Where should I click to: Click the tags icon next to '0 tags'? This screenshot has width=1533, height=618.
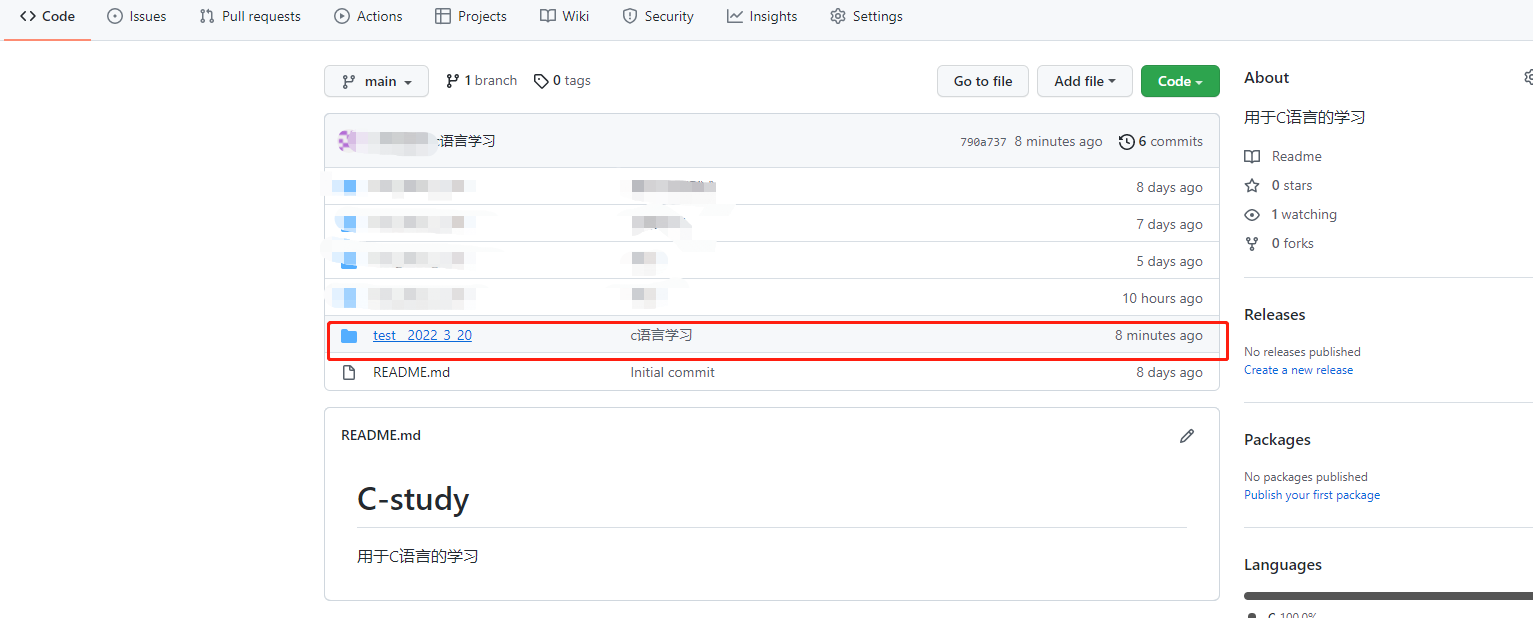(540, 80)
